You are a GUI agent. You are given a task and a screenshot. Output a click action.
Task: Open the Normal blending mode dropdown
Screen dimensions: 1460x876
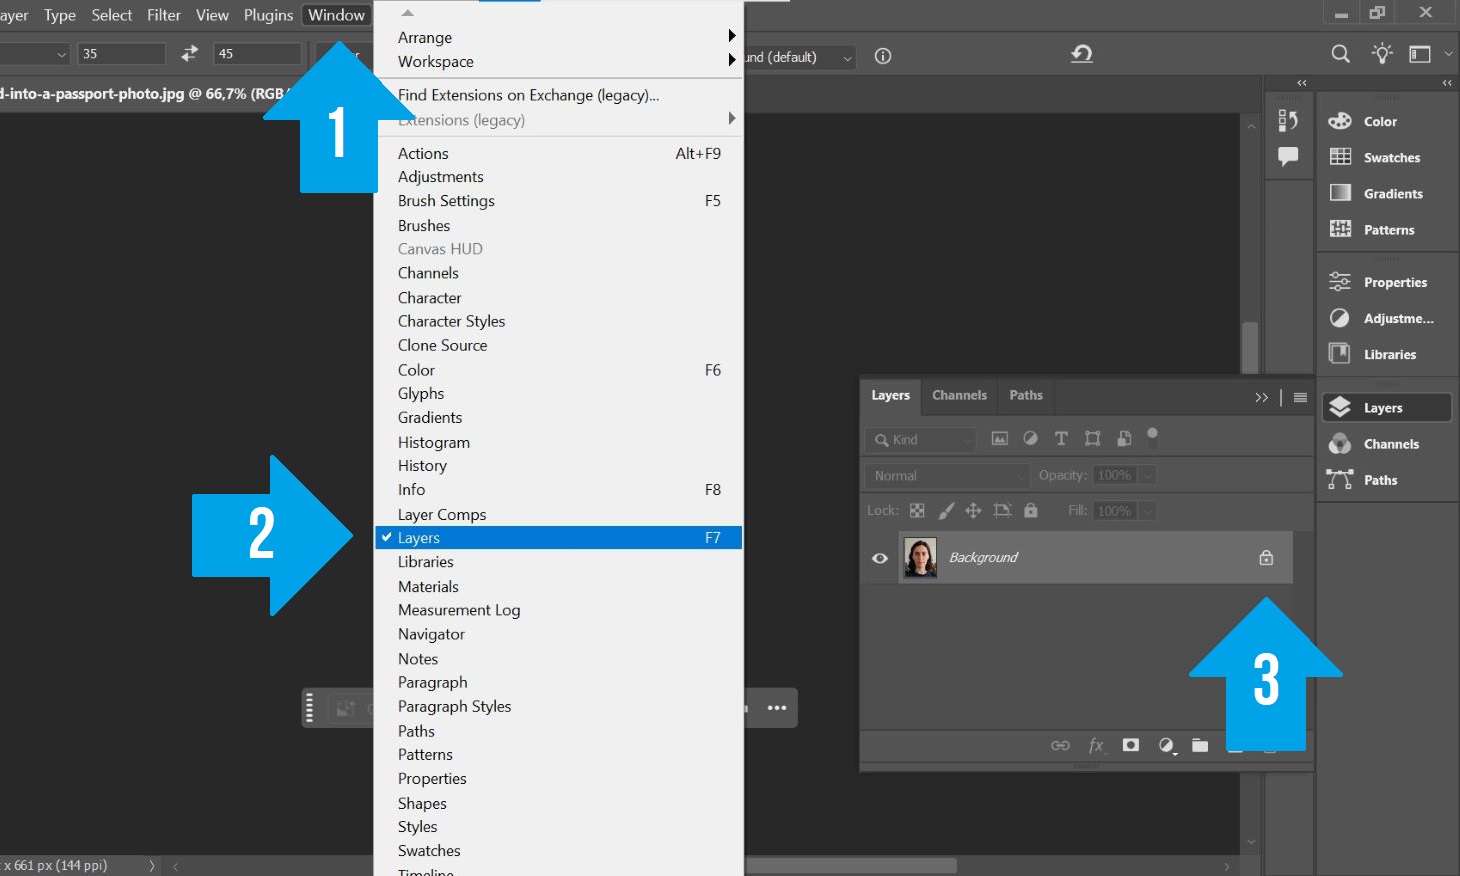(x=944, y=475)
